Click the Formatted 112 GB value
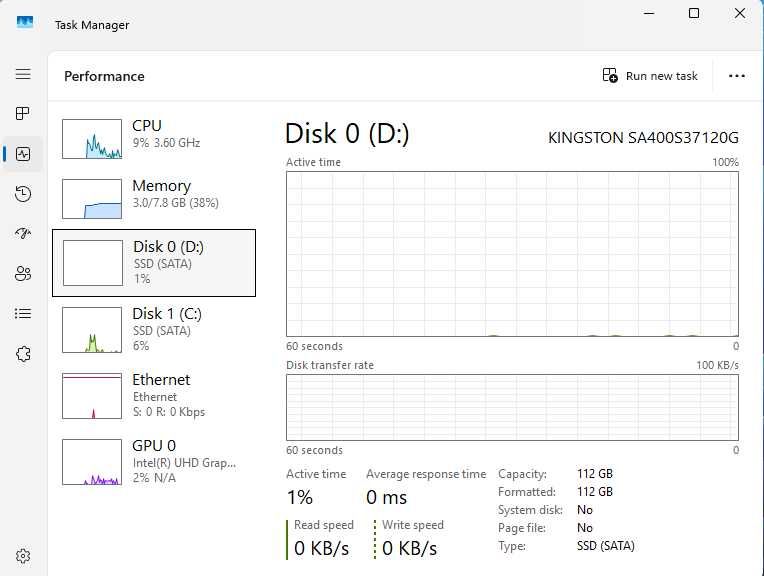Viewport: 764px width, 576px height. coord(595,492)
